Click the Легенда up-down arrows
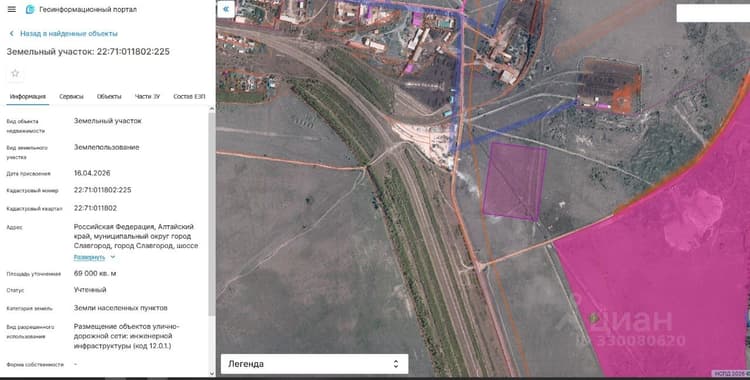 (x=396, y=364)
